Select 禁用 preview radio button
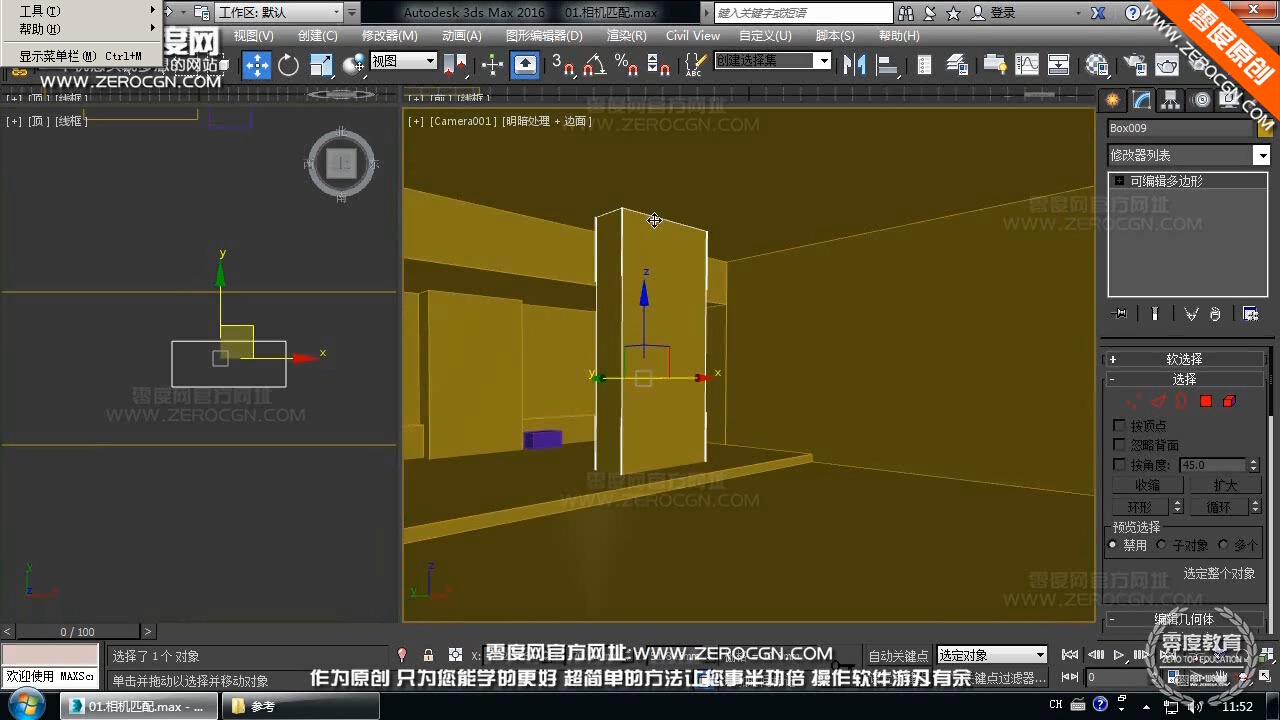 point(1112,545)
